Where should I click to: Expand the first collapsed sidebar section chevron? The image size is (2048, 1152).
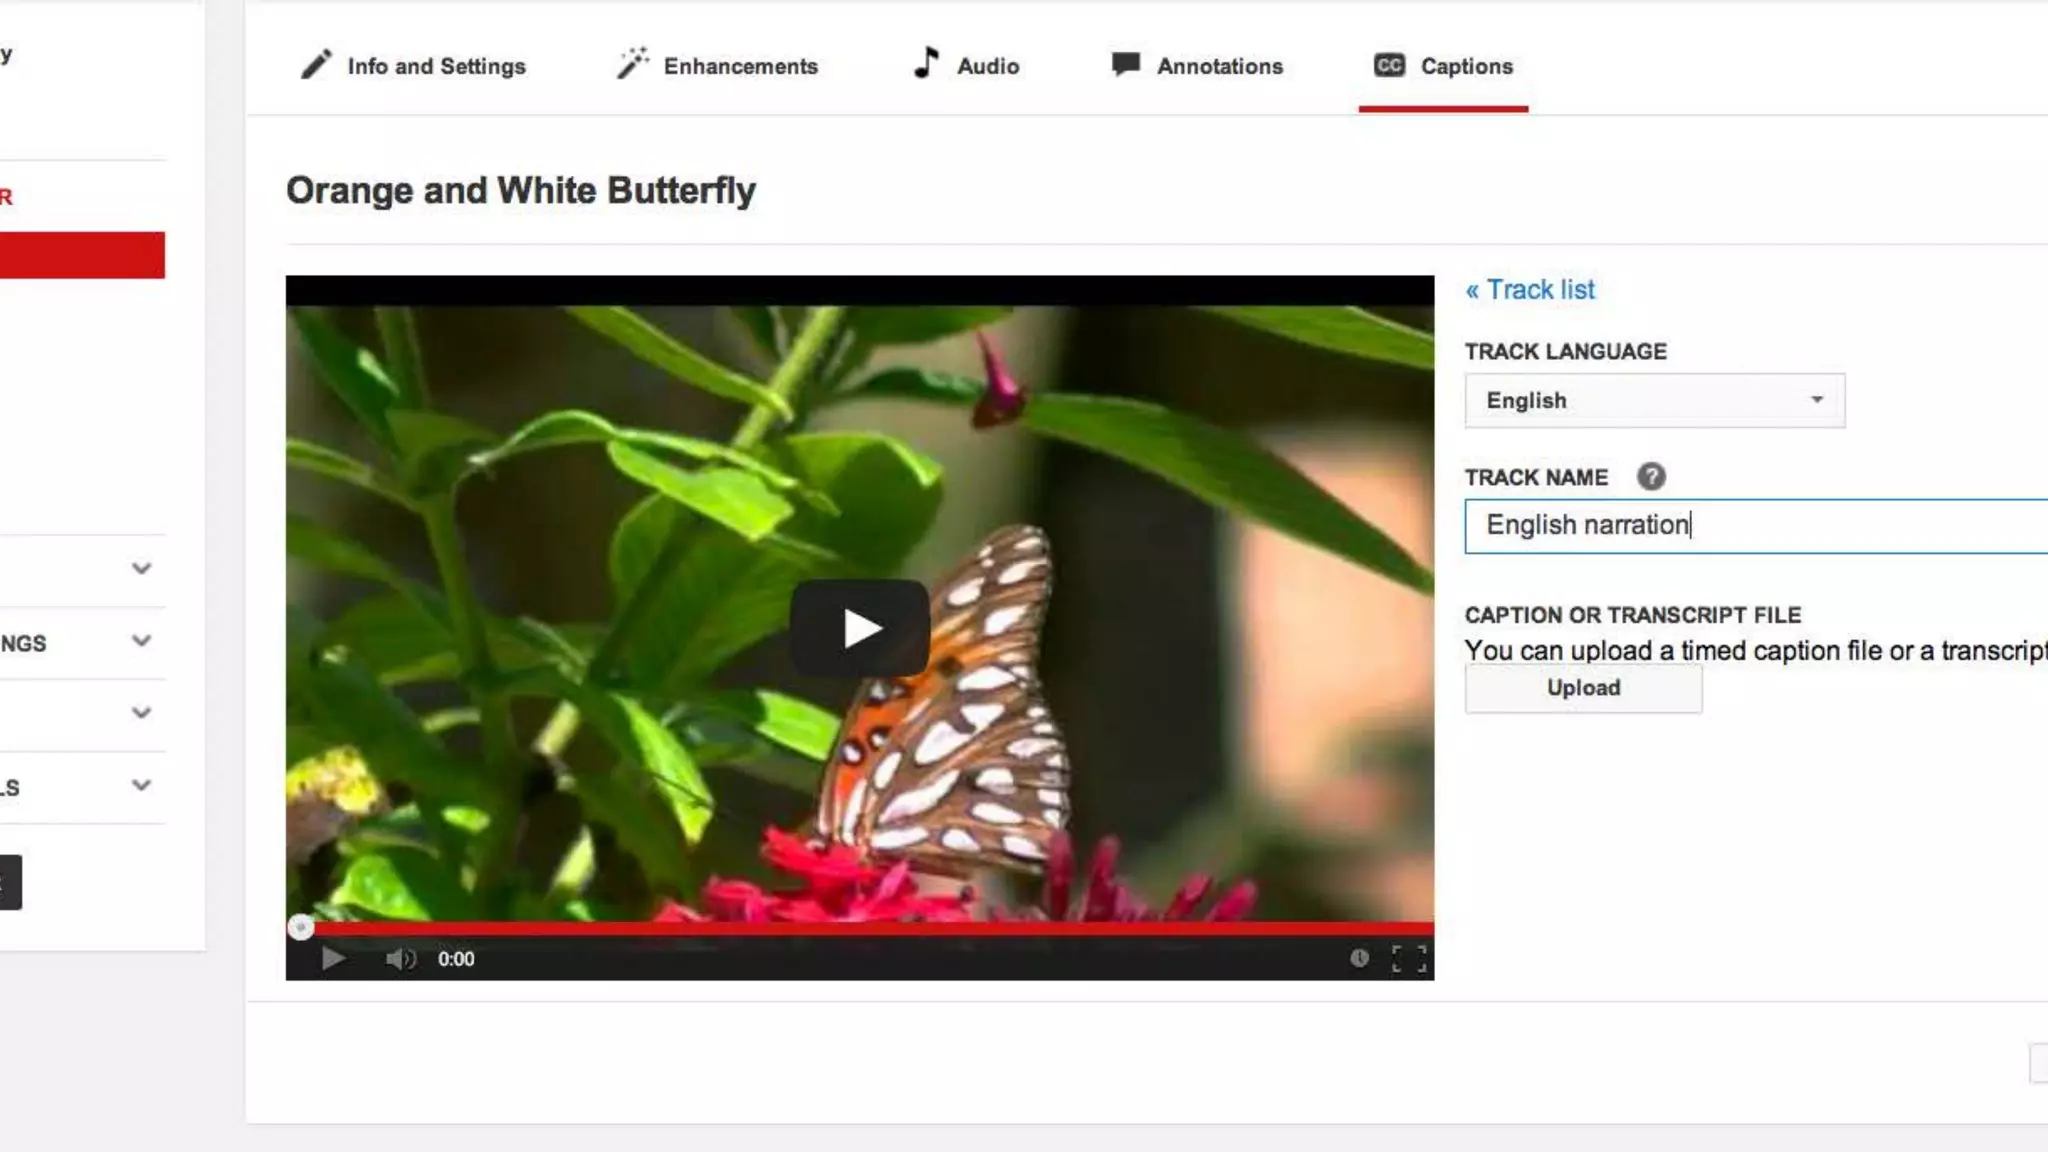coord(141,569)
